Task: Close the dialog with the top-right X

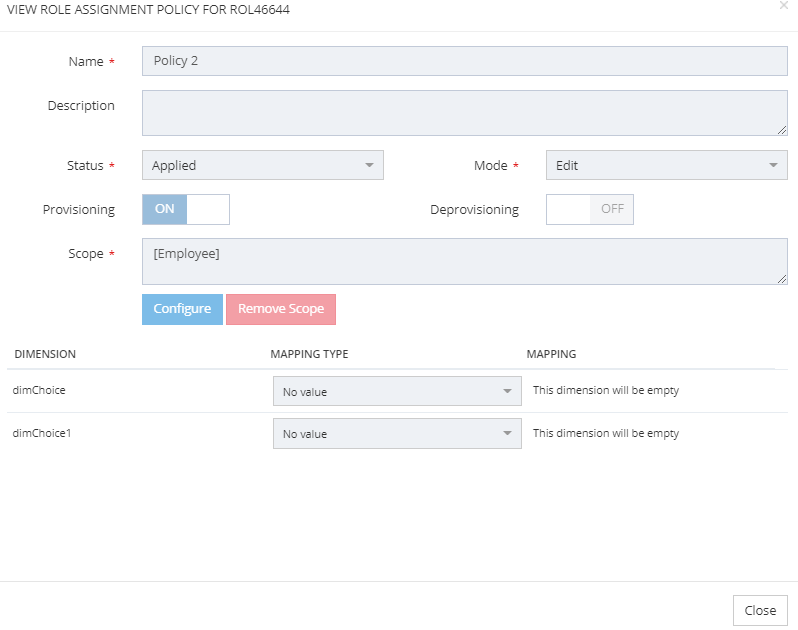Action: [x=783, y=6]
